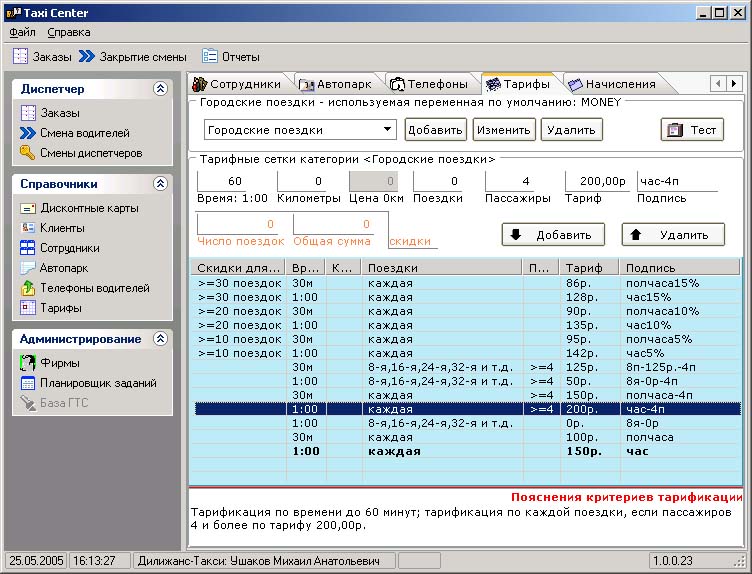Click the Автопарк sidebar icon
752x574 pixels.
[x=27, y=268]
